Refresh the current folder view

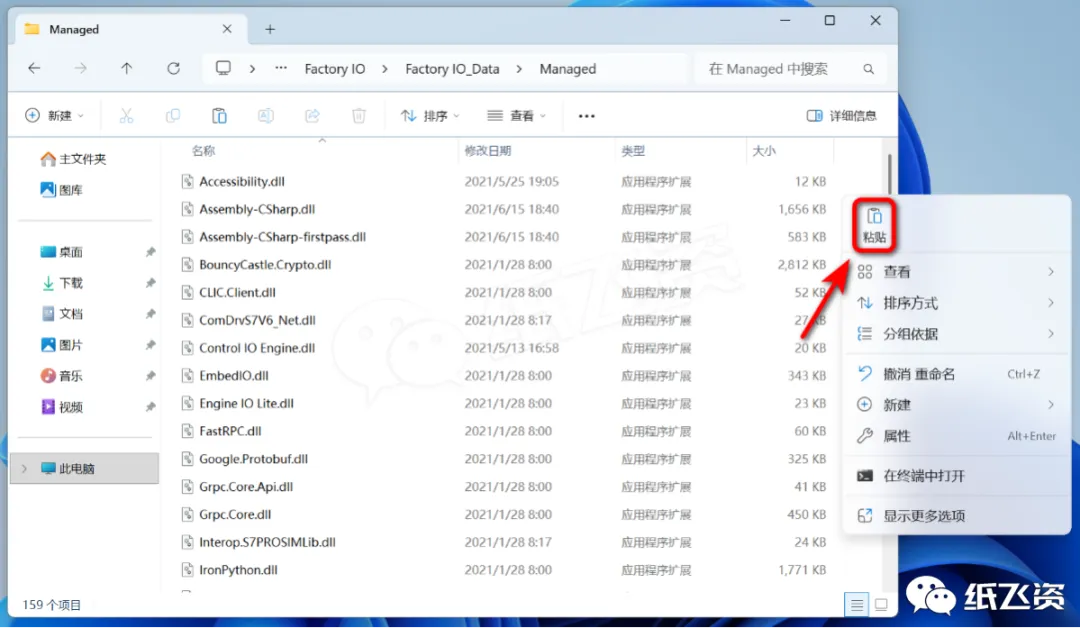coord(174,68)
